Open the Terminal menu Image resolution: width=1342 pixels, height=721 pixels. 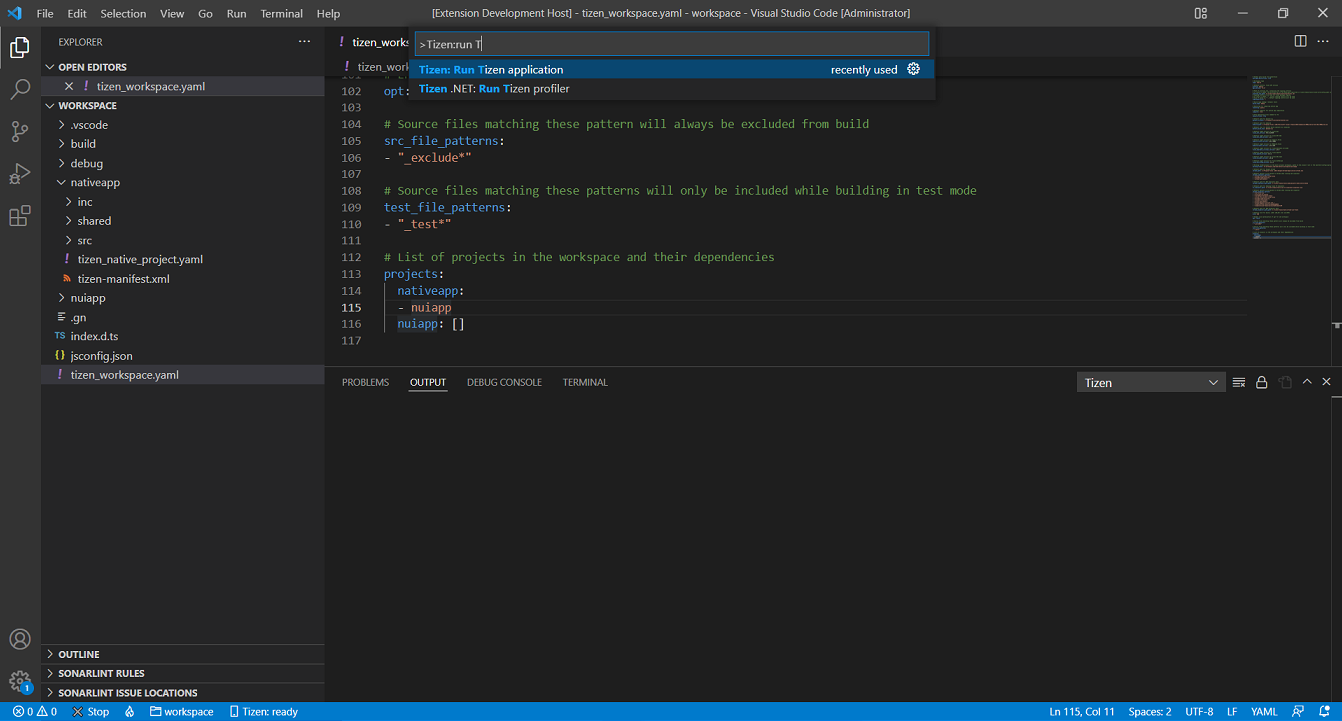[281, 13]
